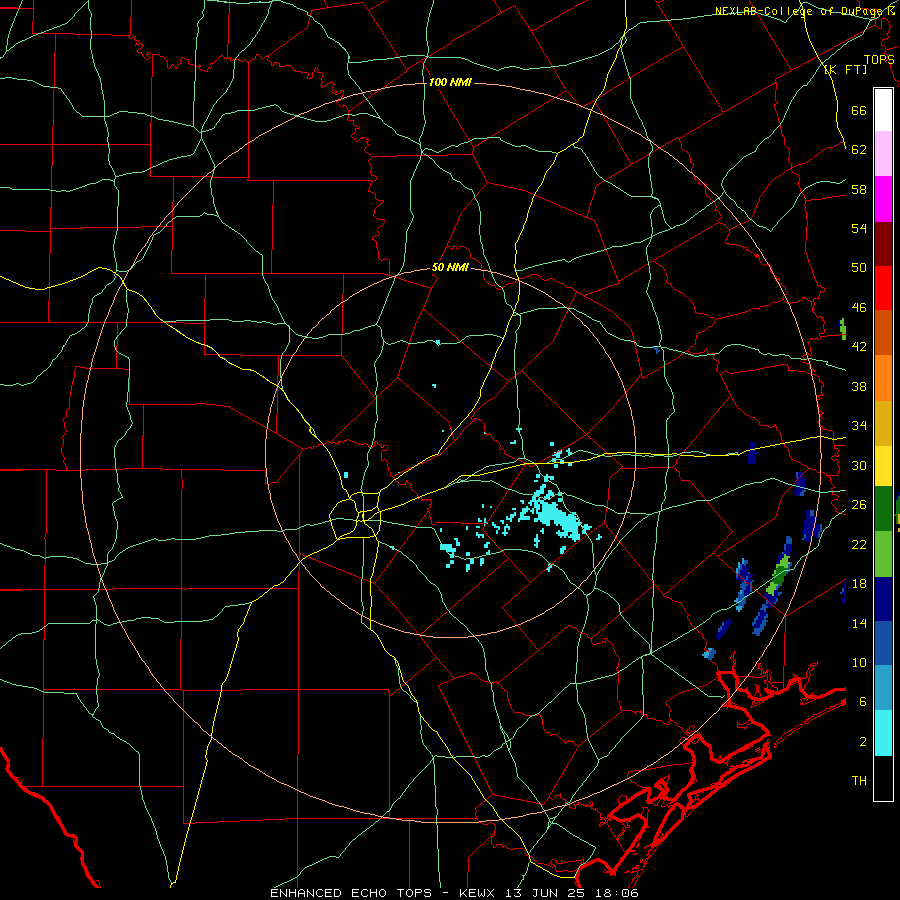
Task: Click the legend value 2
Action: coord(863,742)
